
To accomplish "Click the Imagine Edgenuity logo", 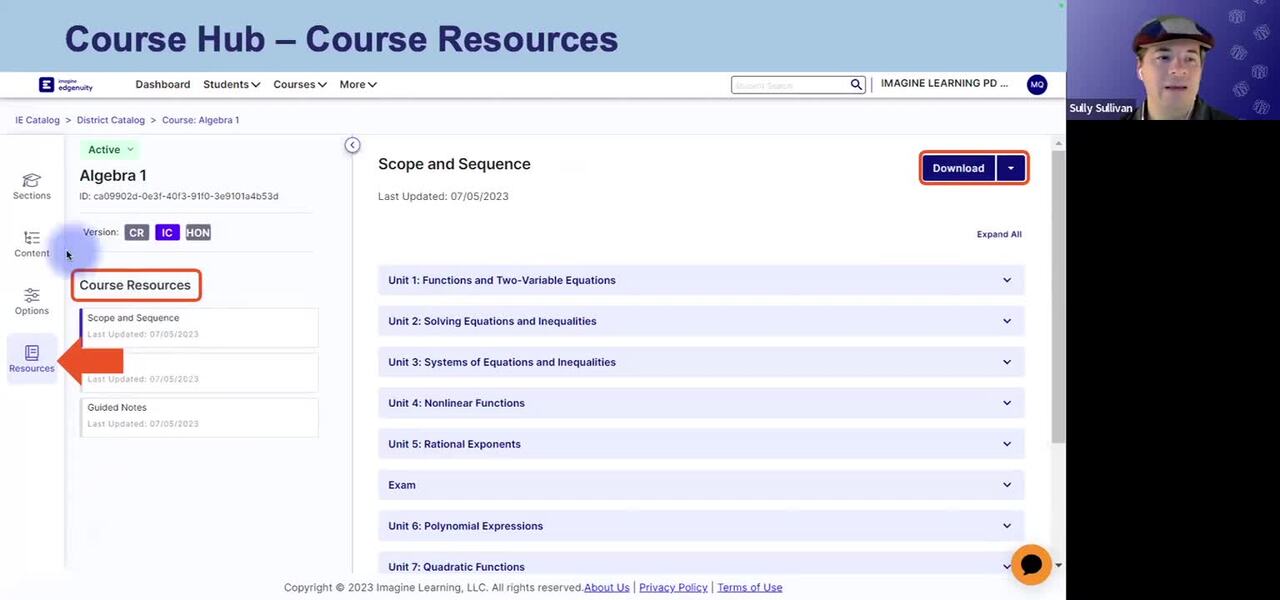I will tap(66, 85).
